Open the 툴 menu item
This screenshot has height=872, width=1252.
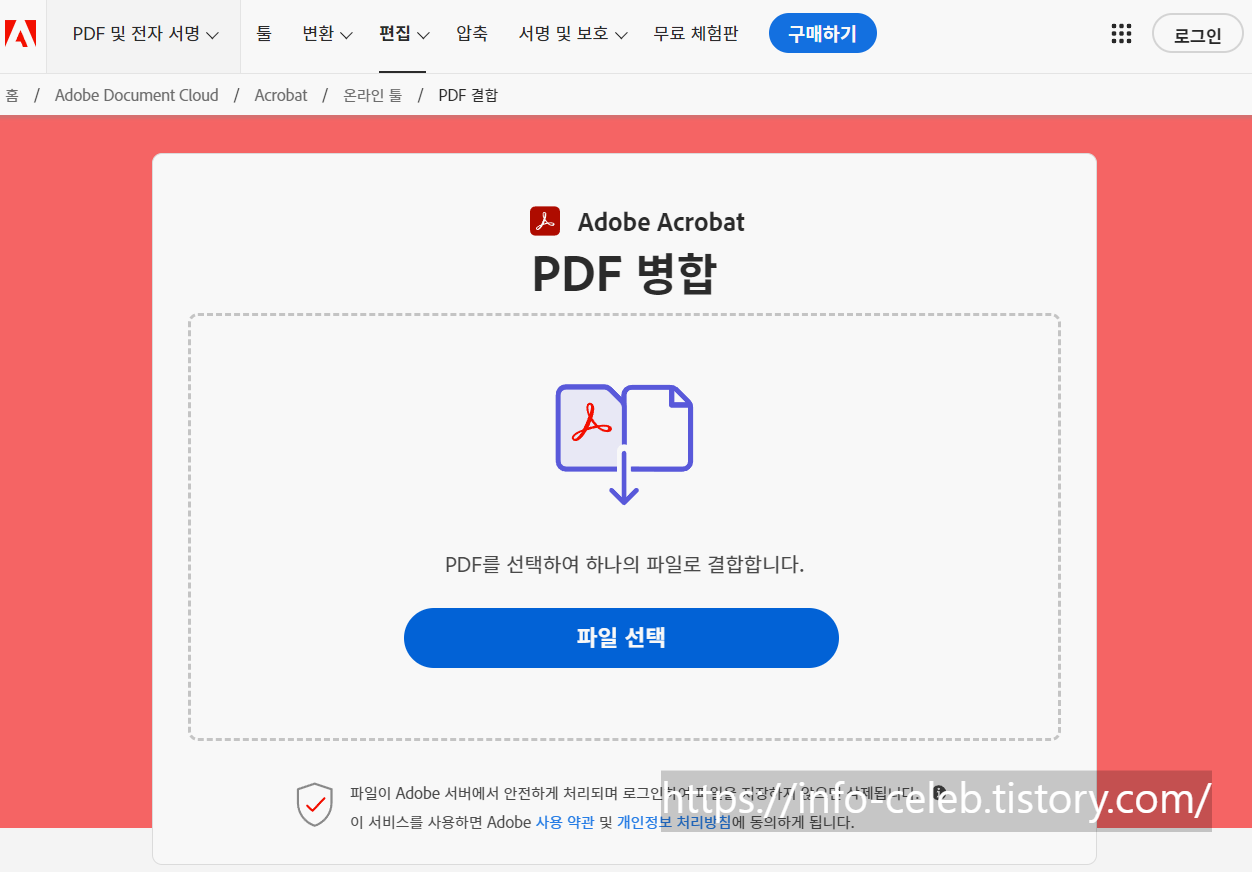pos(264,34)
